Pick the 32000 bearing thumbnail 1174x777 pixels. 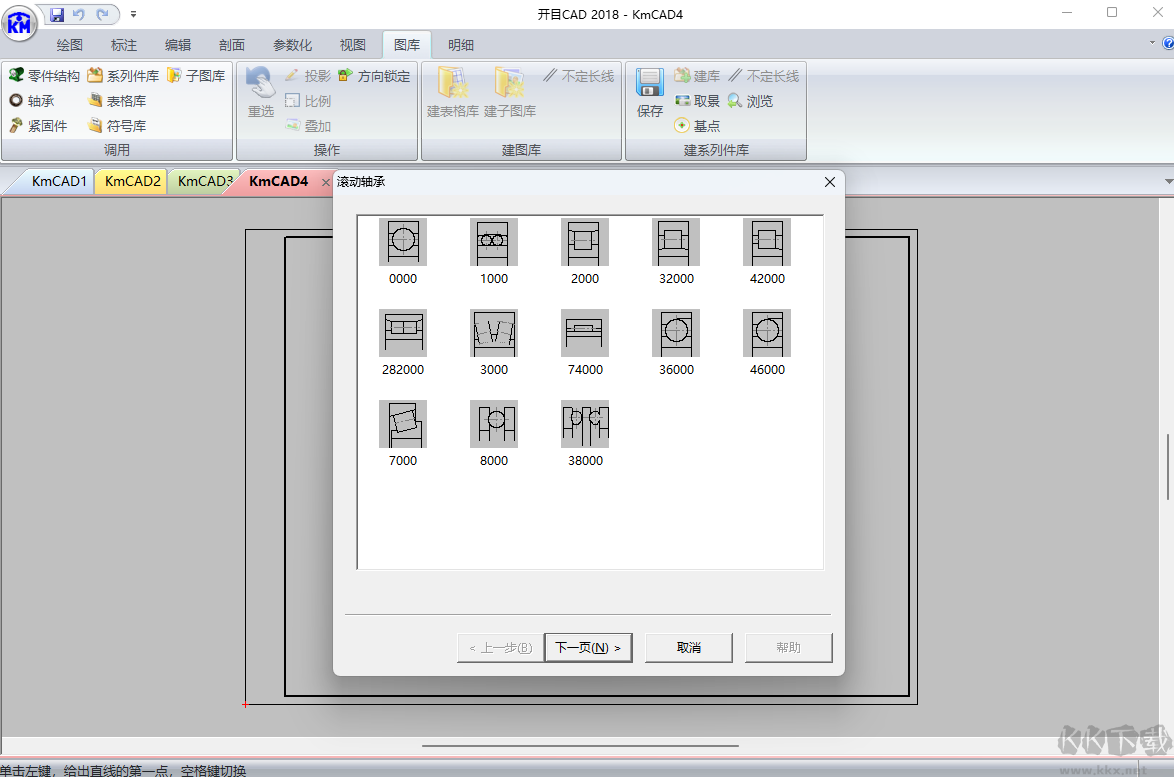pyautogui.click(x=676, y=242)
